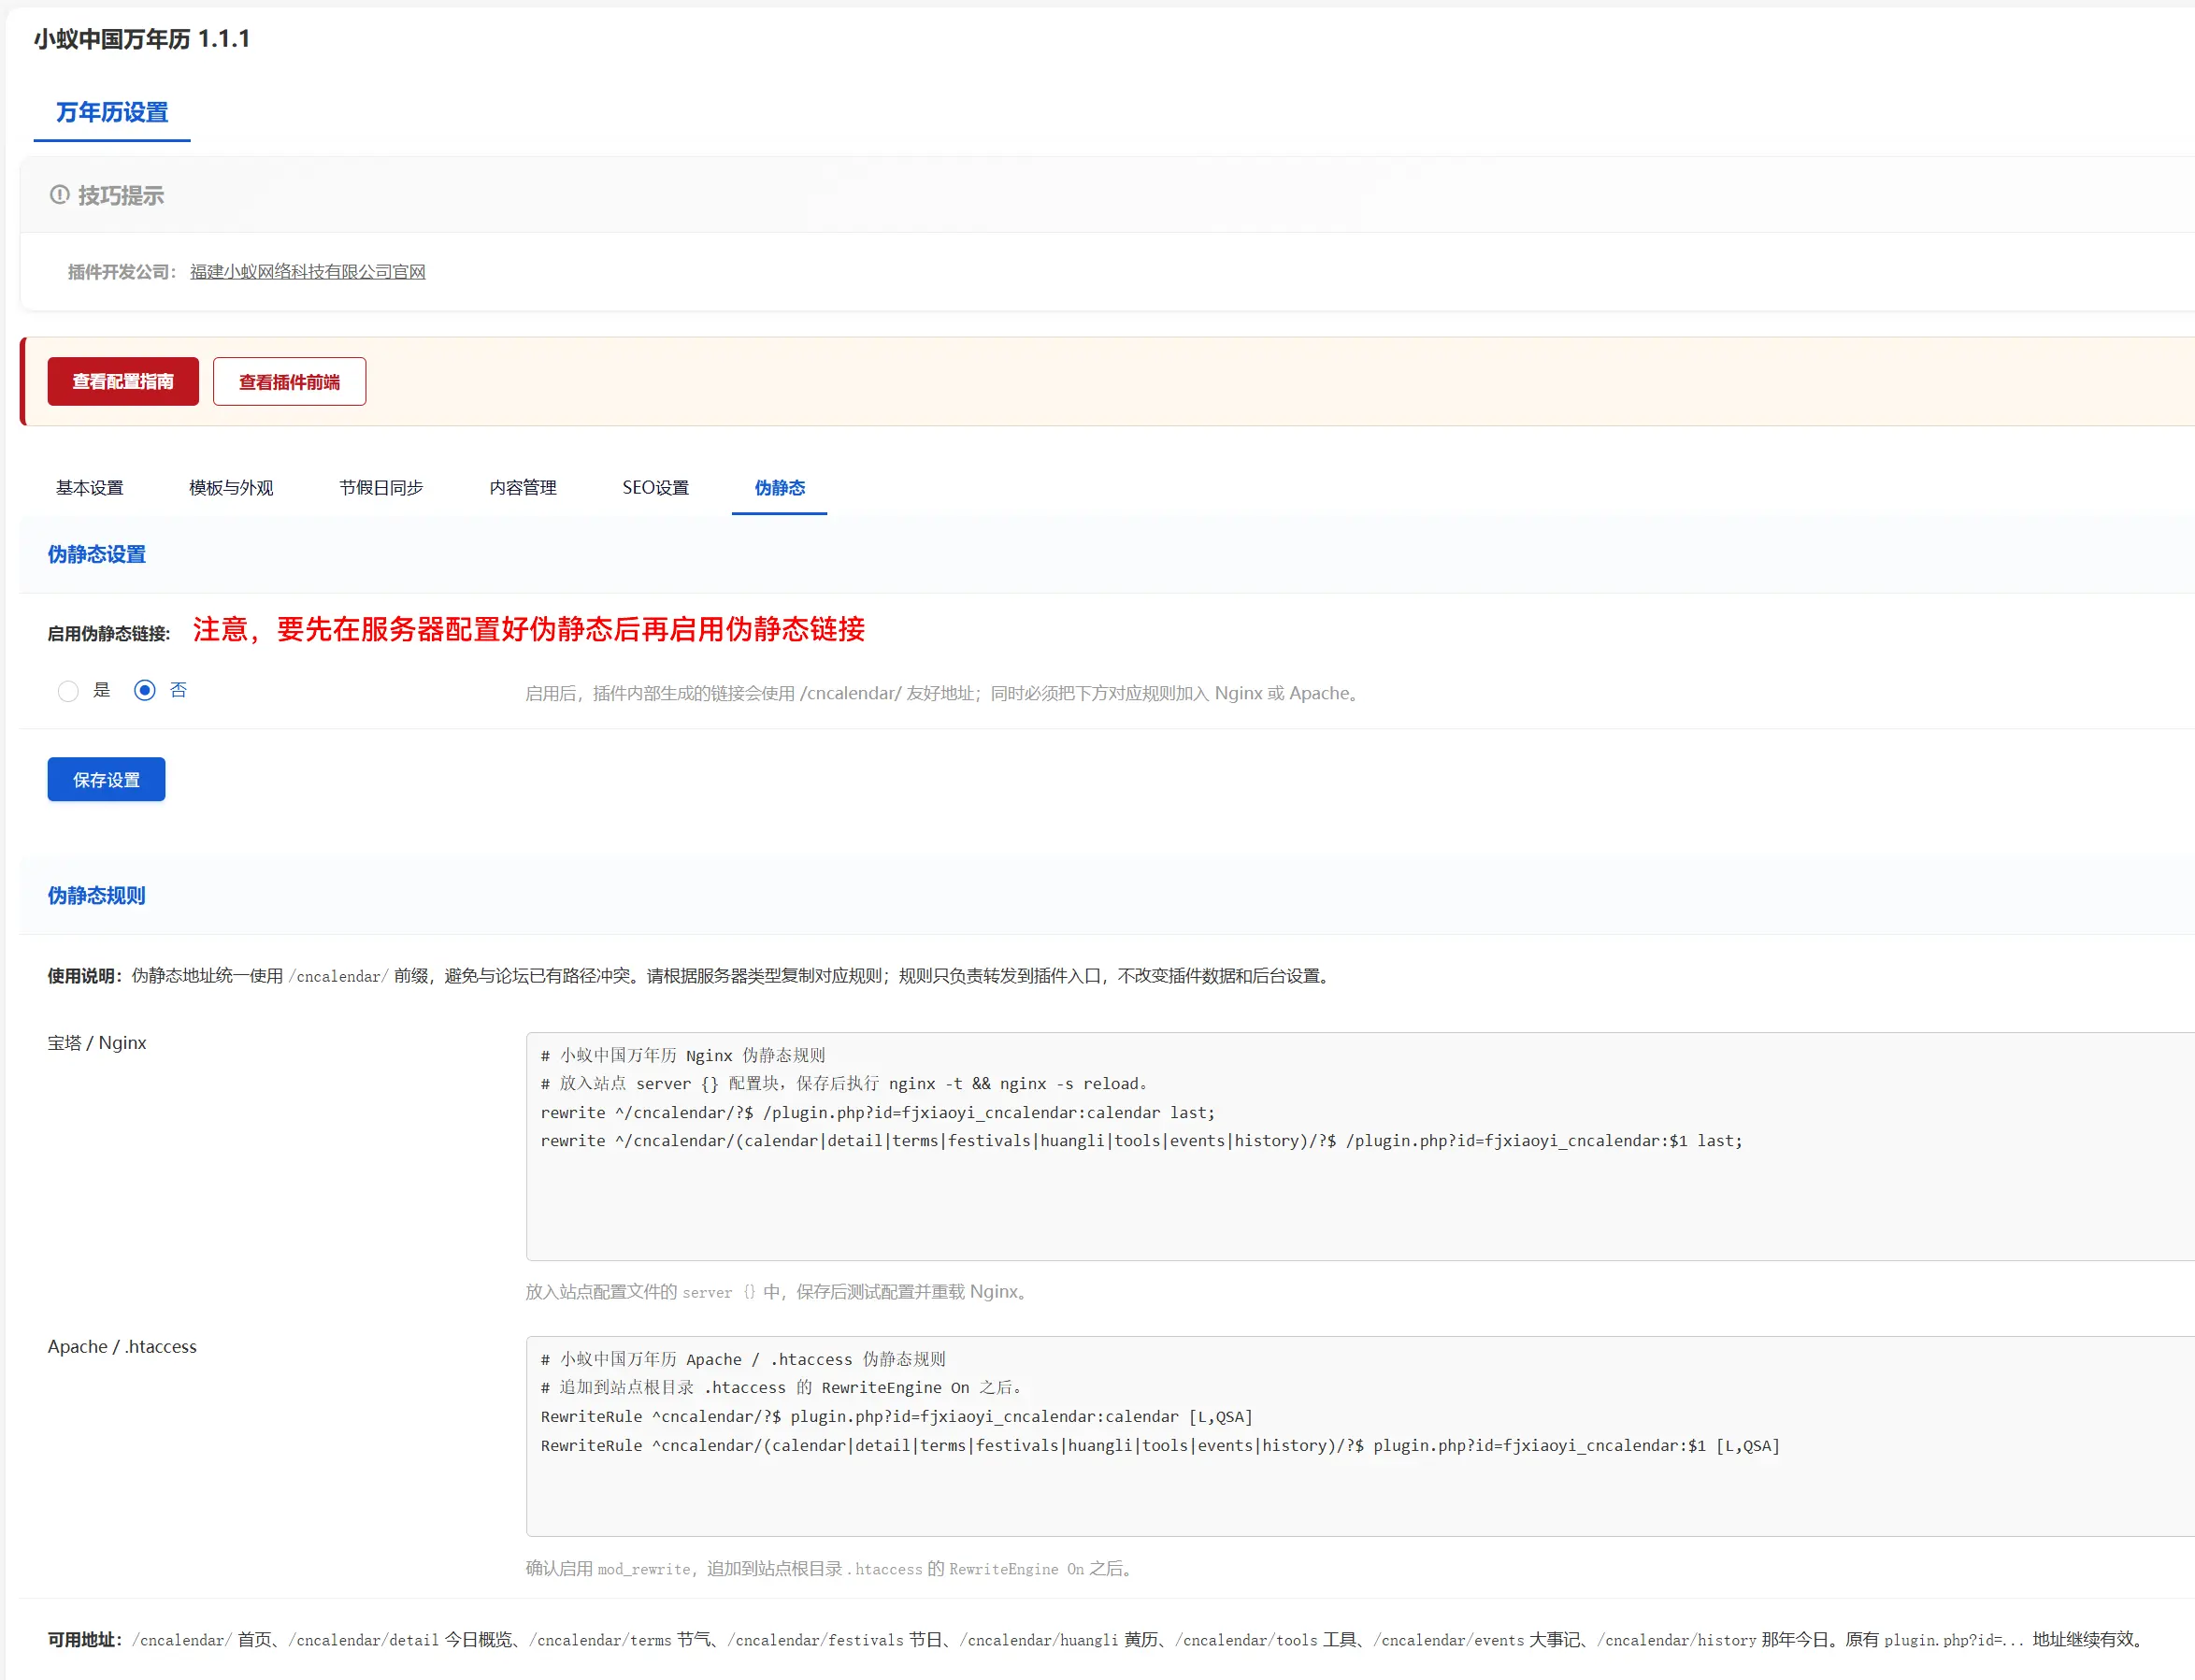This screenshot has width=2195, height=1680.
Task: Click inside the Nginx rewrite rules textarea
Action: coord(1360,1146)
